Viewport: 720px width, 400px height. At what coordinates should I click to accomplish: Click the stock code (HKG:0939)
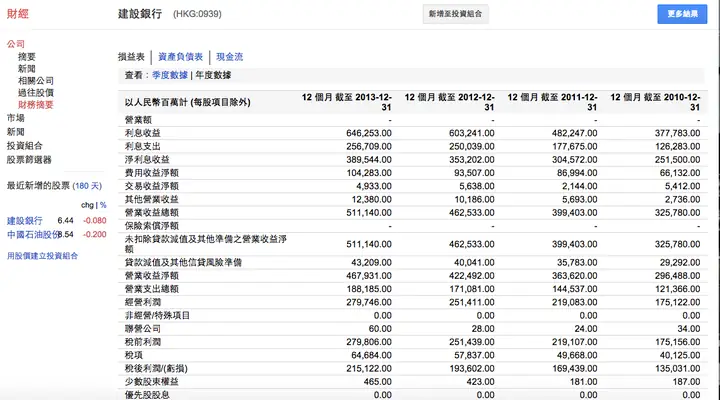[197, 14]
